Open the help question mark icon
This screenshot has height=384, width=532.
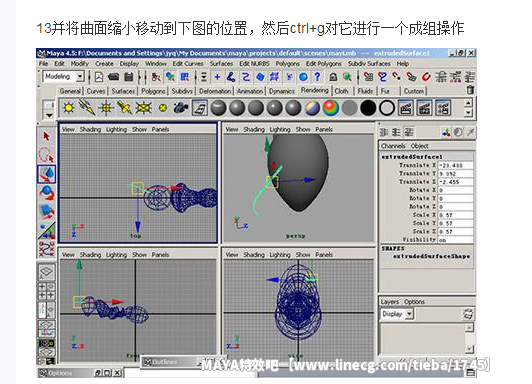pyautogui.click(x=318, y=77)
